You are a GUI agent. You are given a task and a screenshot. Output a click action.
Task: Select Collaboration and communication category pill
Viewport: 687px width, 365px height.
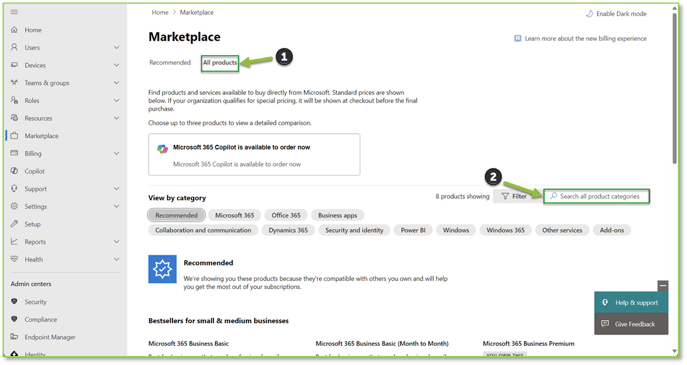coord(203,230)
